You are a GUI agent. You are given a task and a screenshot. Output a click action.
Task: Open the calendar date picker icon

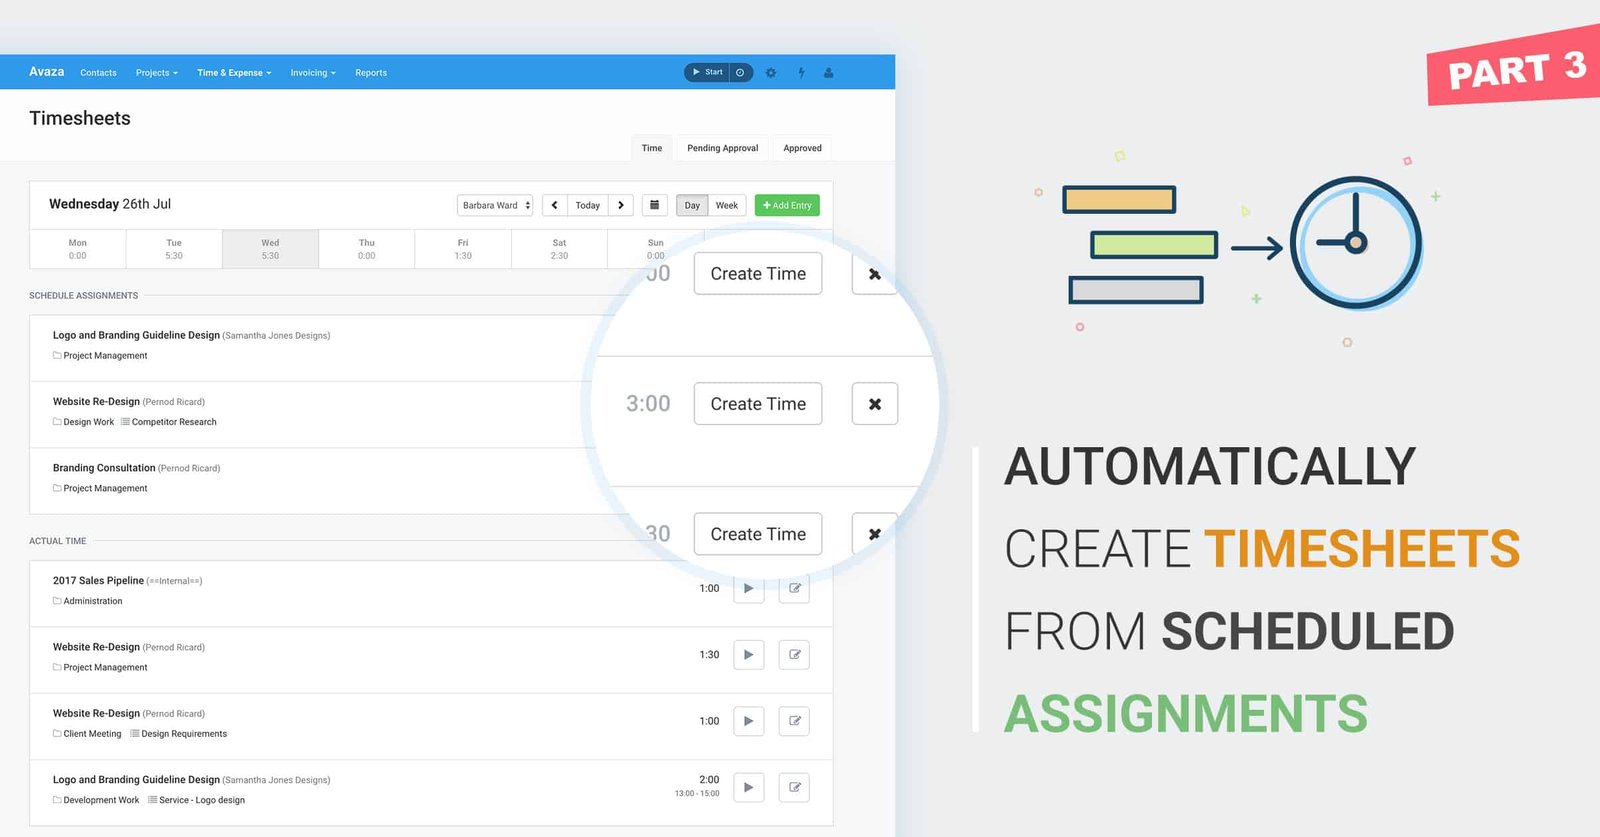(654, 205)
